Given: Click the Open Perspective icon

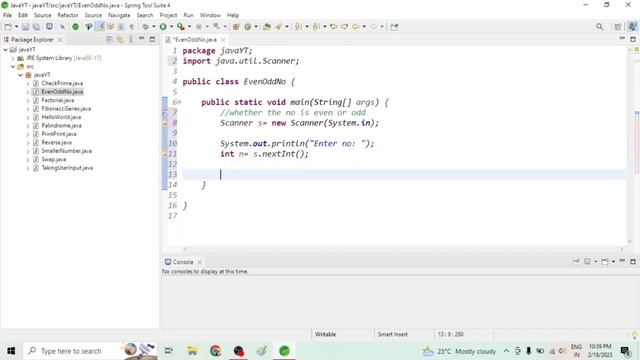Looking at the screenshot, I should click(x=618, y=27).
